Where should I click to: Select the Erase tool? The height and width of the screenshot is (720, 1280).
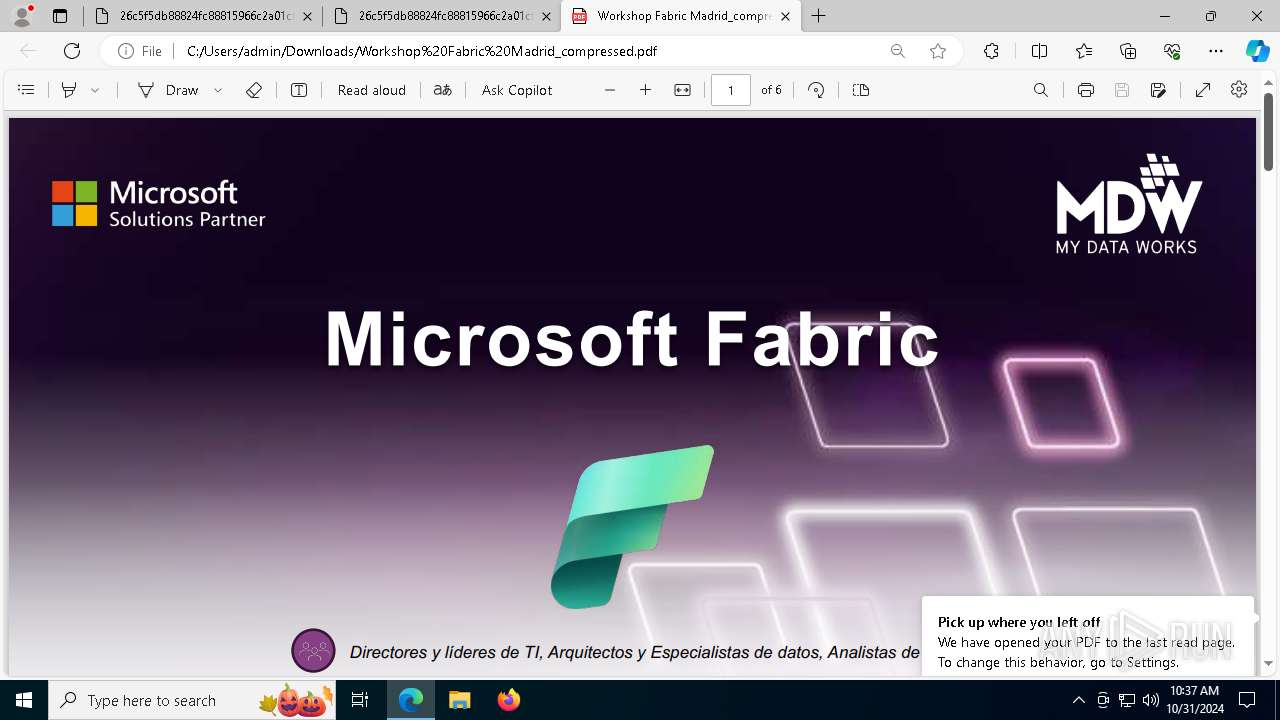pyautogui.click(x=254, y=90)
